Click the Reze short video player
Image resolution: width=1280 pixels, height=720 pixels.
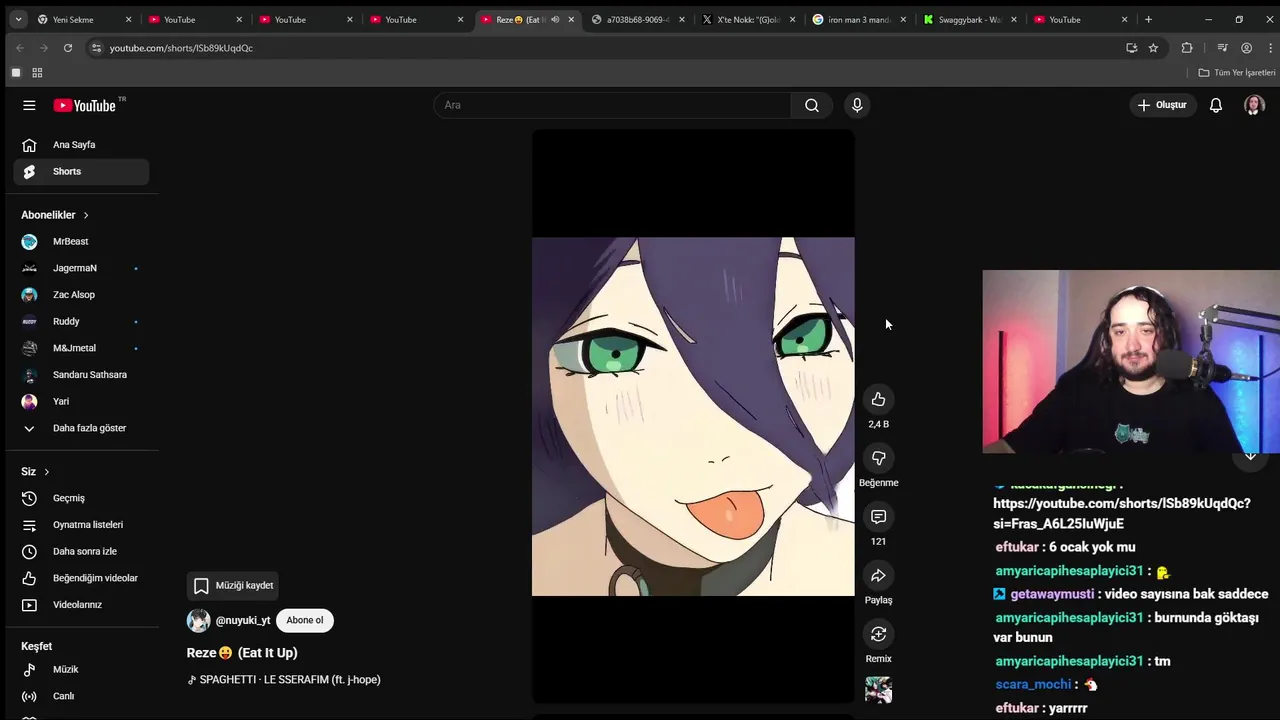pos(693,416)
